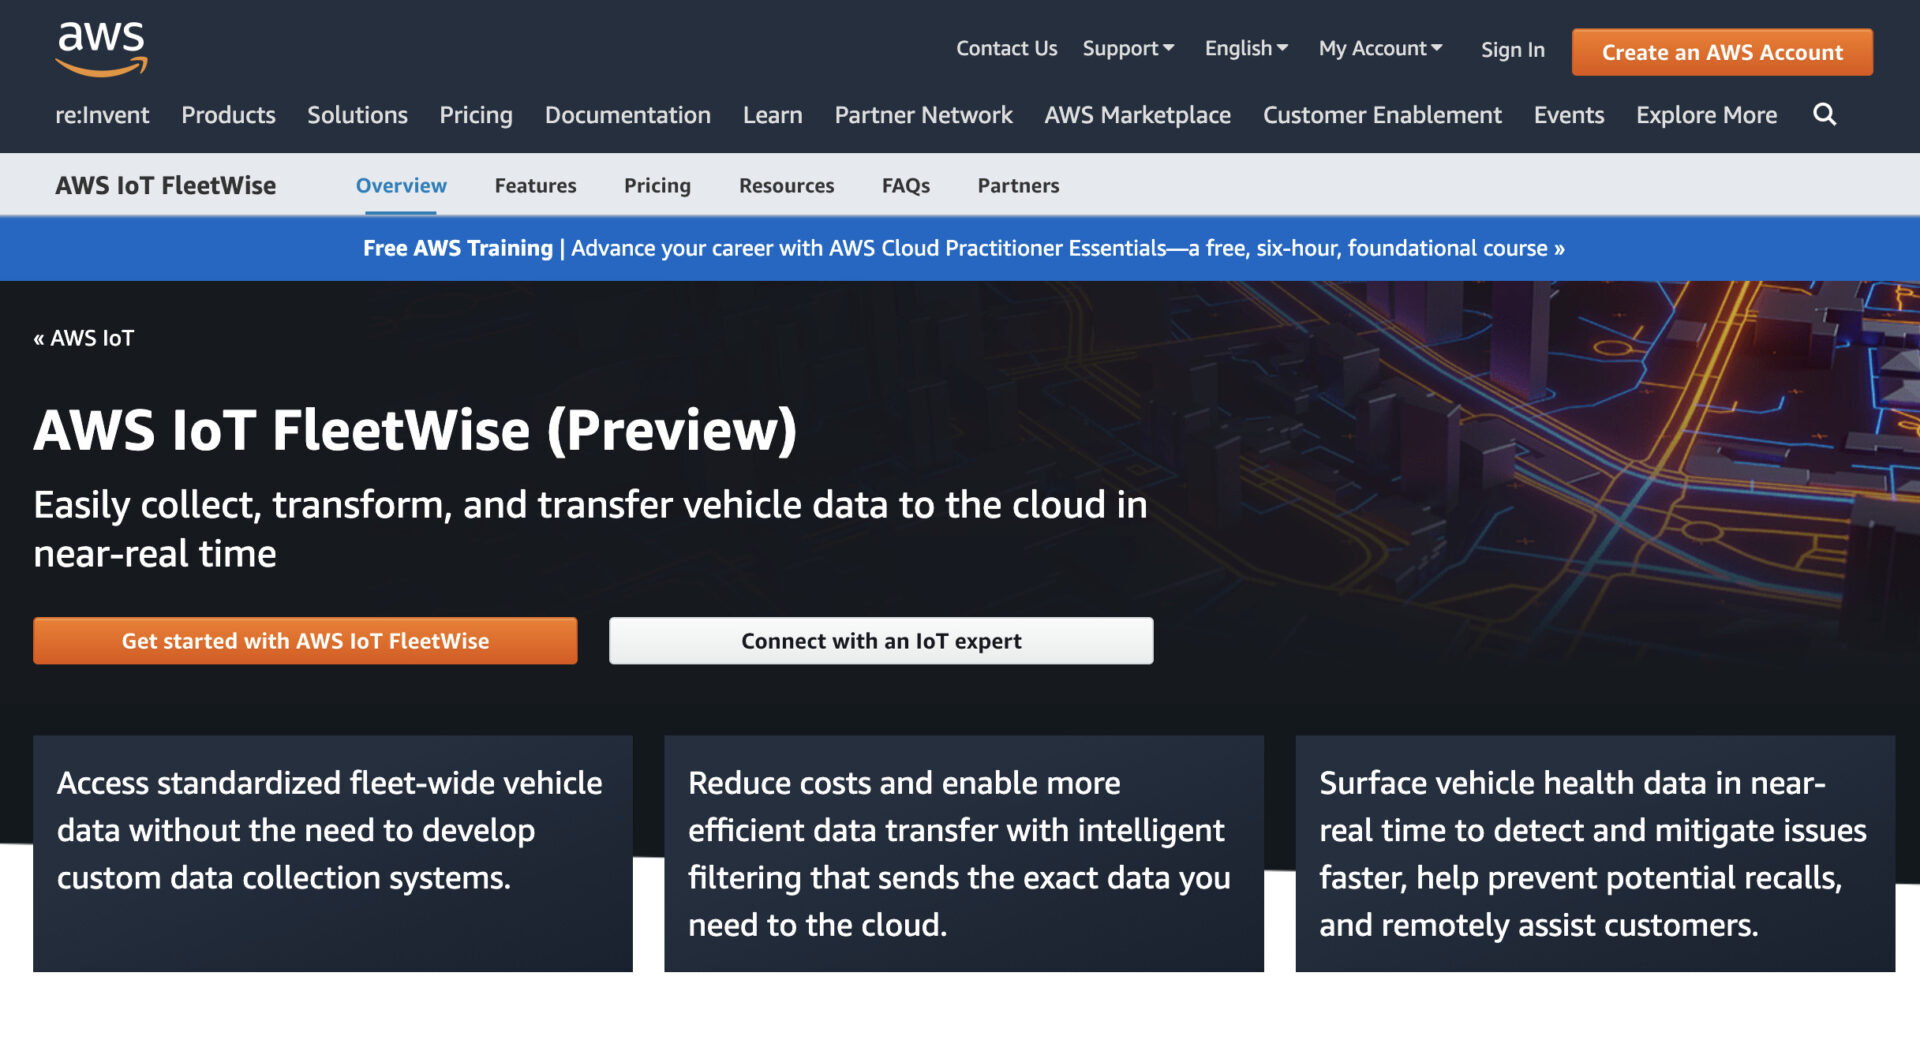Open the Solutions menu
This screenshot has width=1920, height=1040.
coord(357,115)
